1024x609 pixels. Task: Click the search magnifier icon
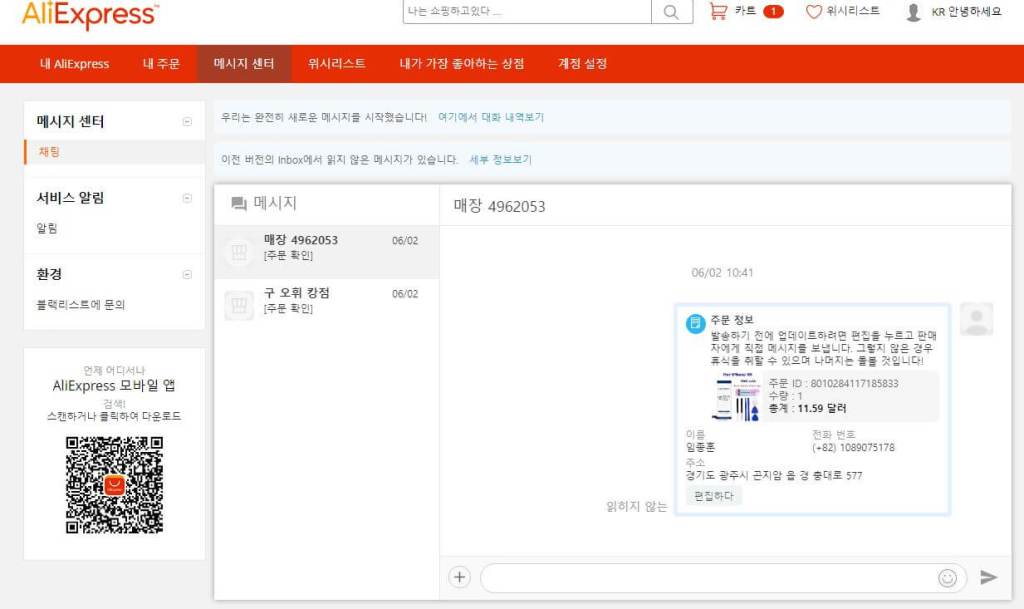click(671, 12)
